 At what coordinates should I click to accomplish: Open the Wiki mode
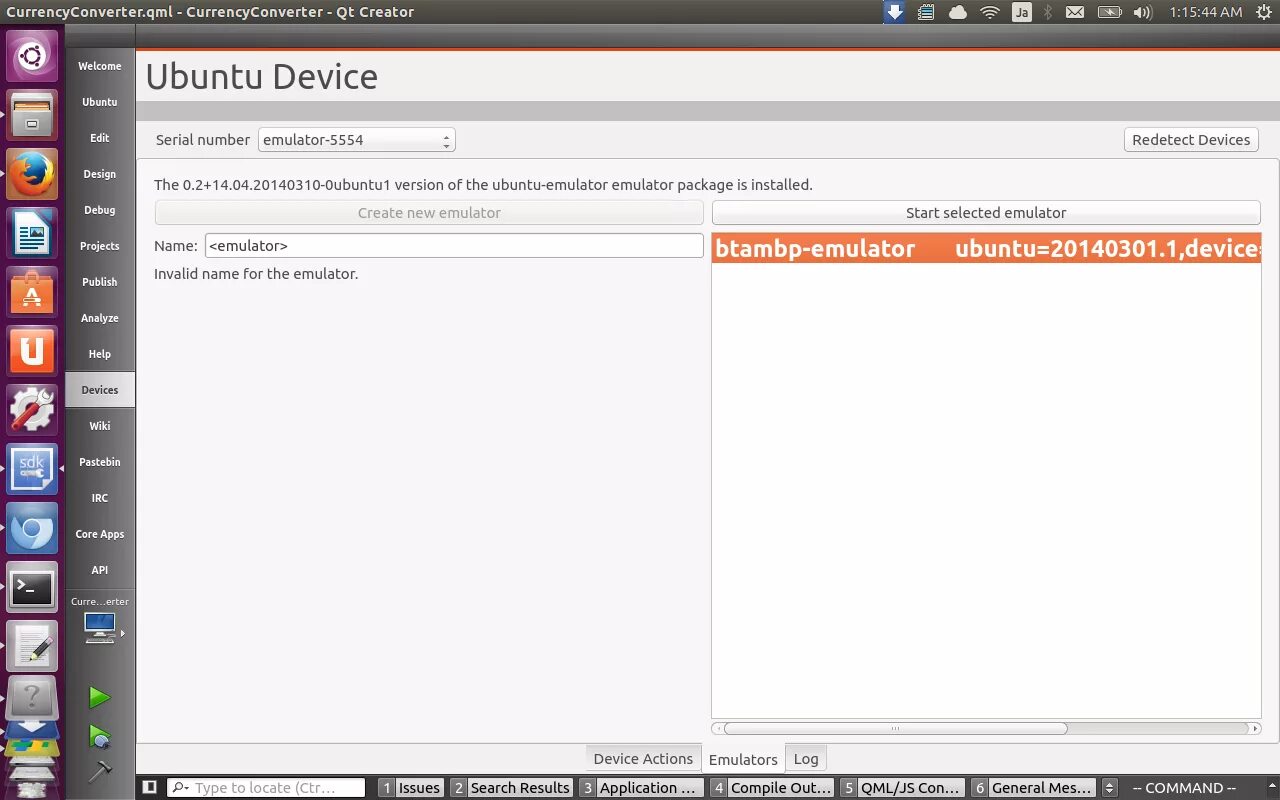click(100, 426)
